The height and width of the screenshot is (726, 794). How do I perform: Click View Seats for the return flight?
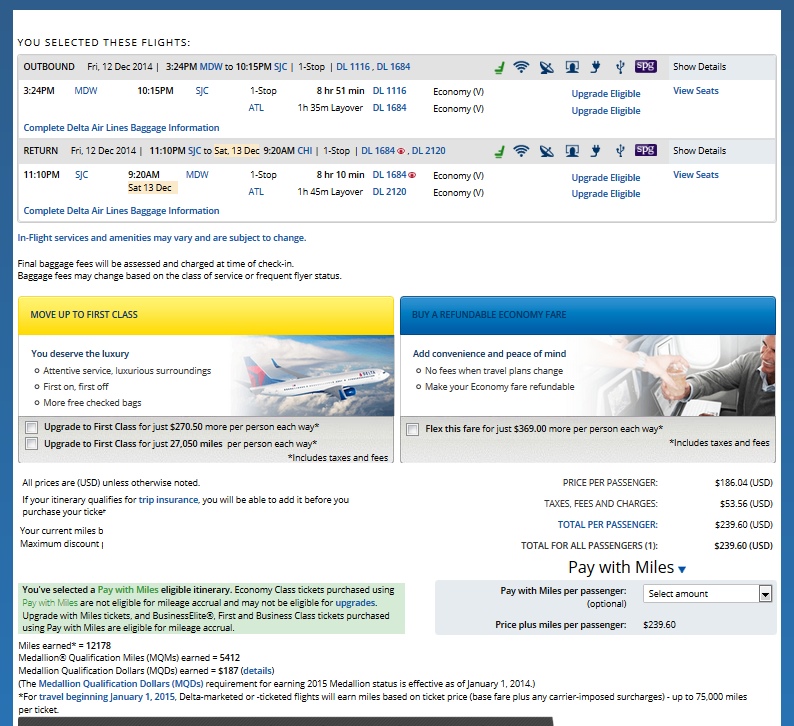tap(695, 175)
